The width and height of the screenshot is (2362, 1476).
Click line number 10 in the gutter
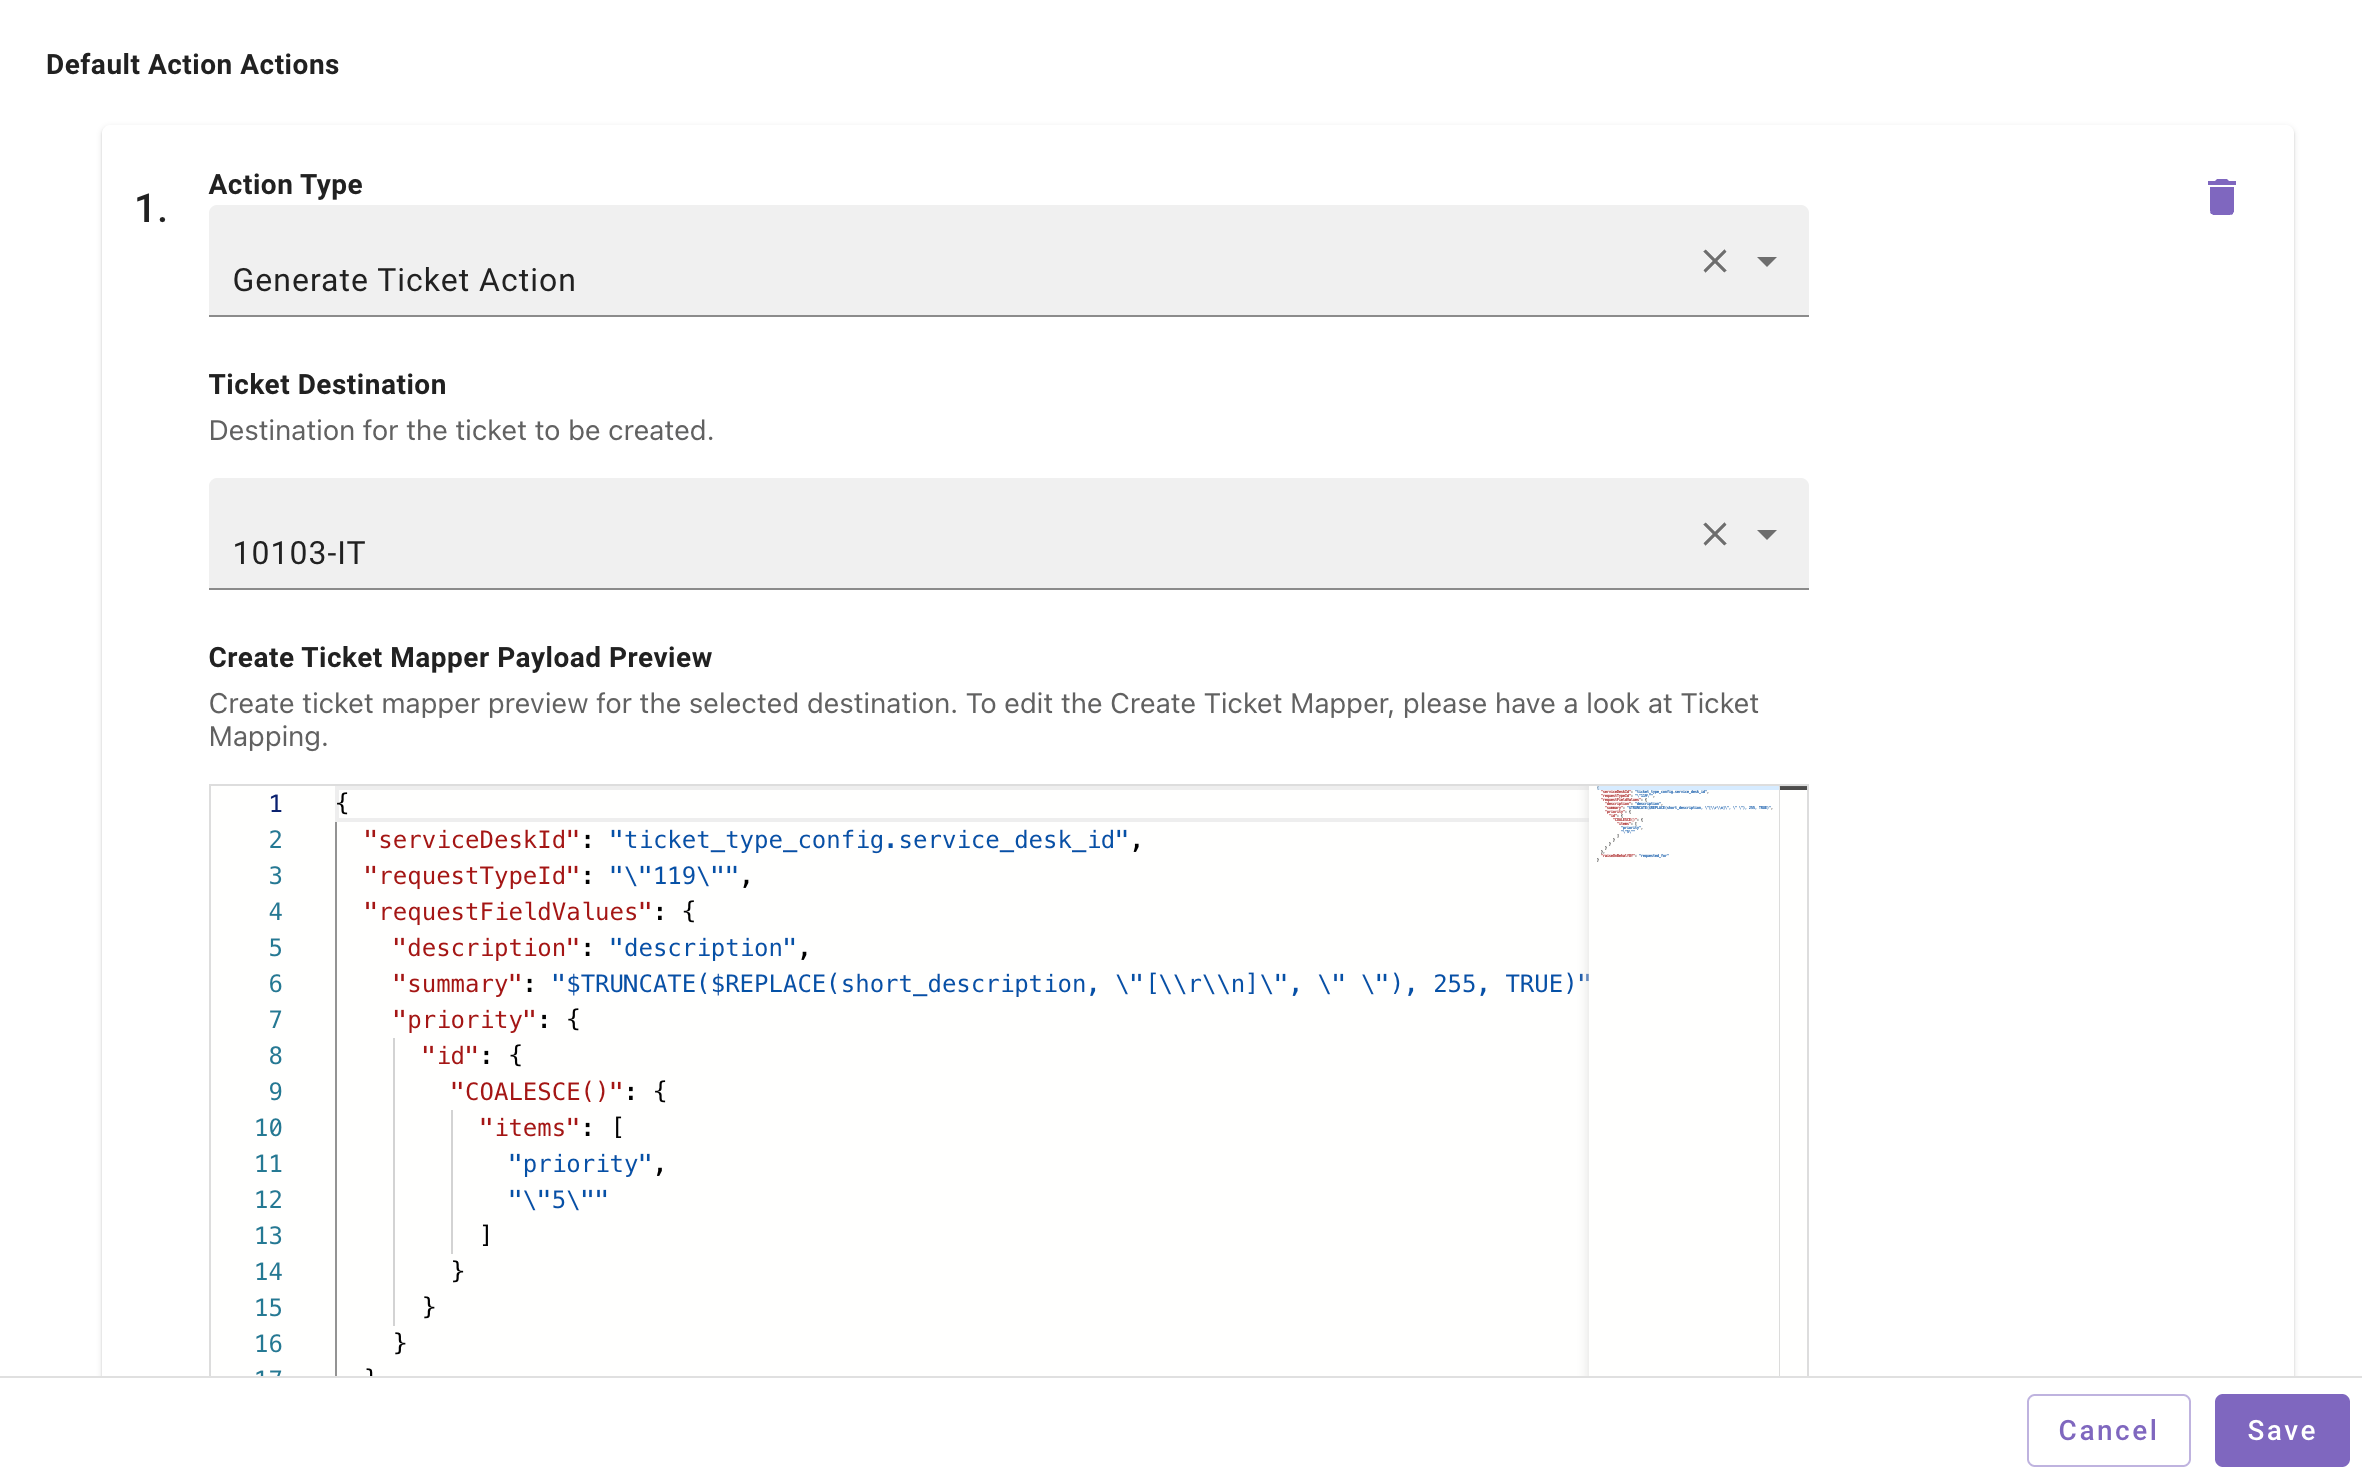click(x=268, y=1128)
